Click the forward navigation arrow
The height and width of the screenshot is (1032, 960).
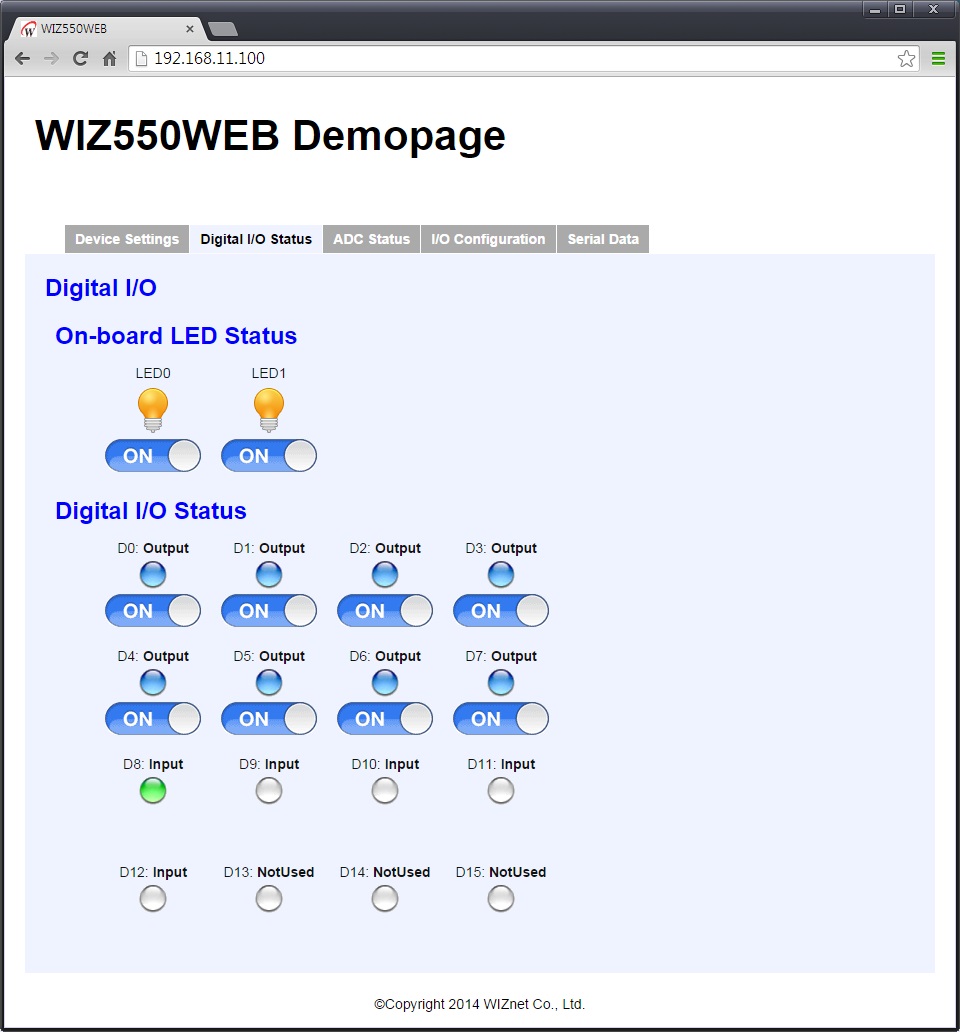tap(51, 59)
